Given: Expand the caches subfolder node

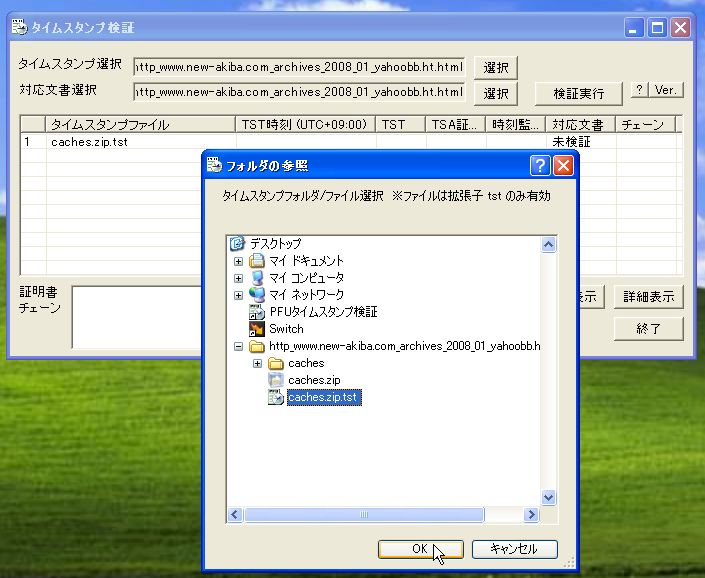Looking at the screenshot, I should (257, 364).
